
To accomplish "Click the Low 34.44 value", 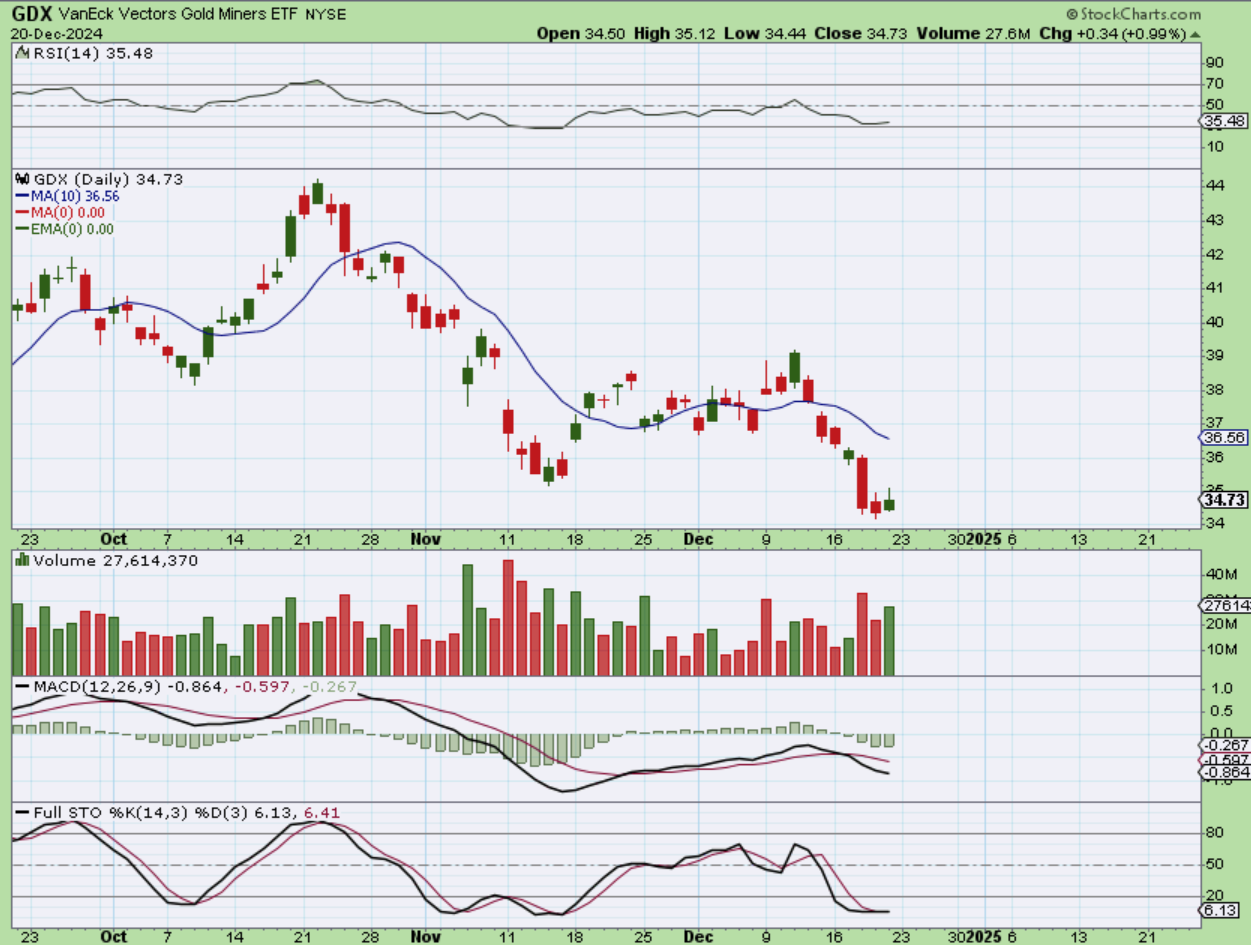I will point(764,33).
